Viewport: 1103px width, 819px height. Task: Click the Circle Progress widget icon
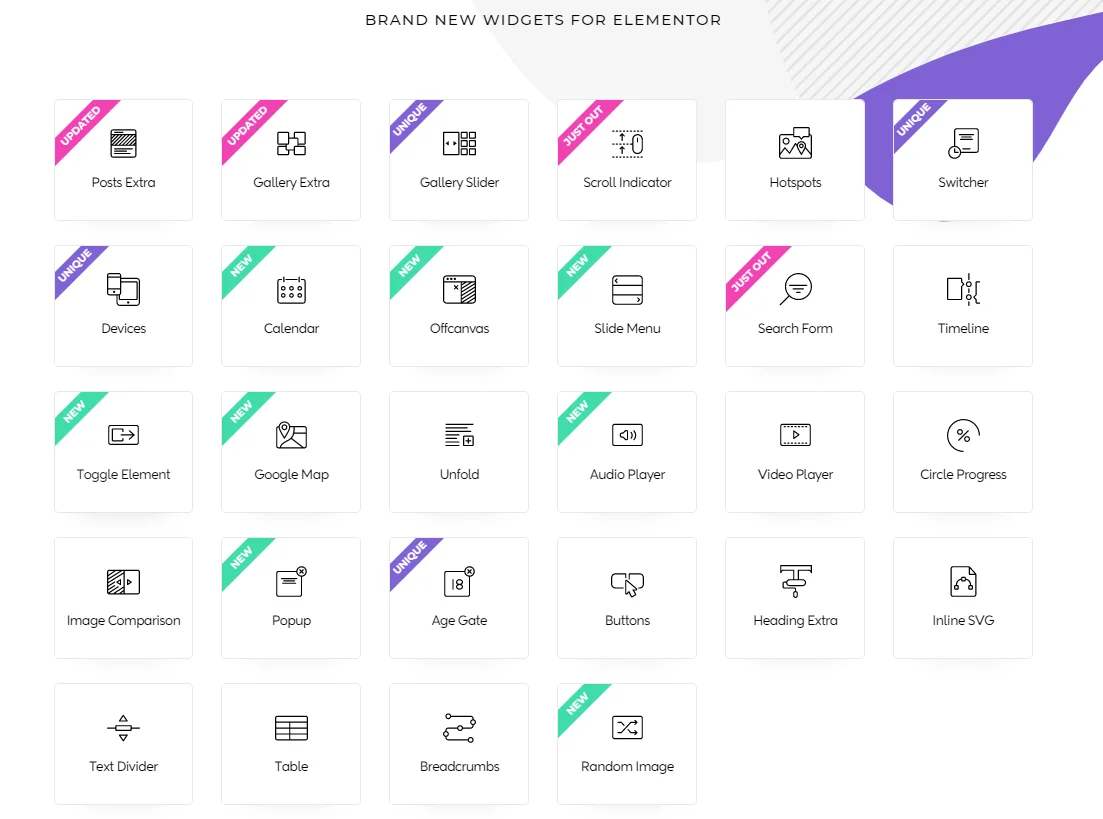963,434
